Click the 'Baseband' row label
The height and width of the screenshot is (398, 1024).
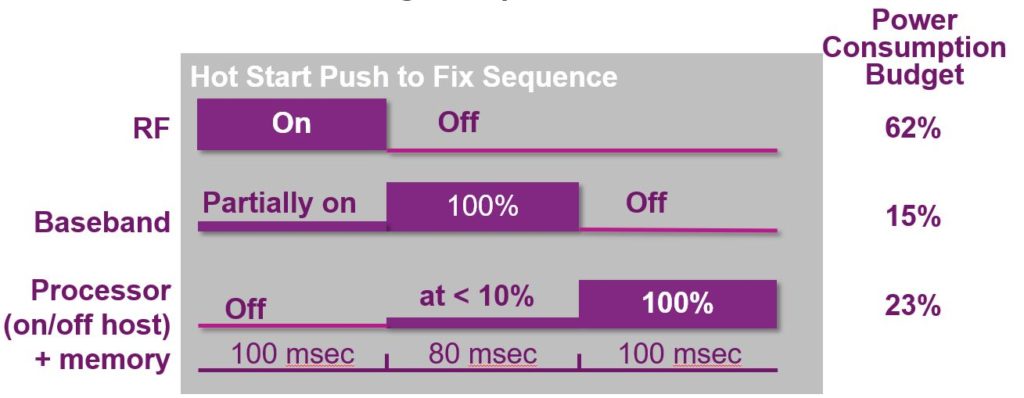pyautogui.click(x=103, y=222)
